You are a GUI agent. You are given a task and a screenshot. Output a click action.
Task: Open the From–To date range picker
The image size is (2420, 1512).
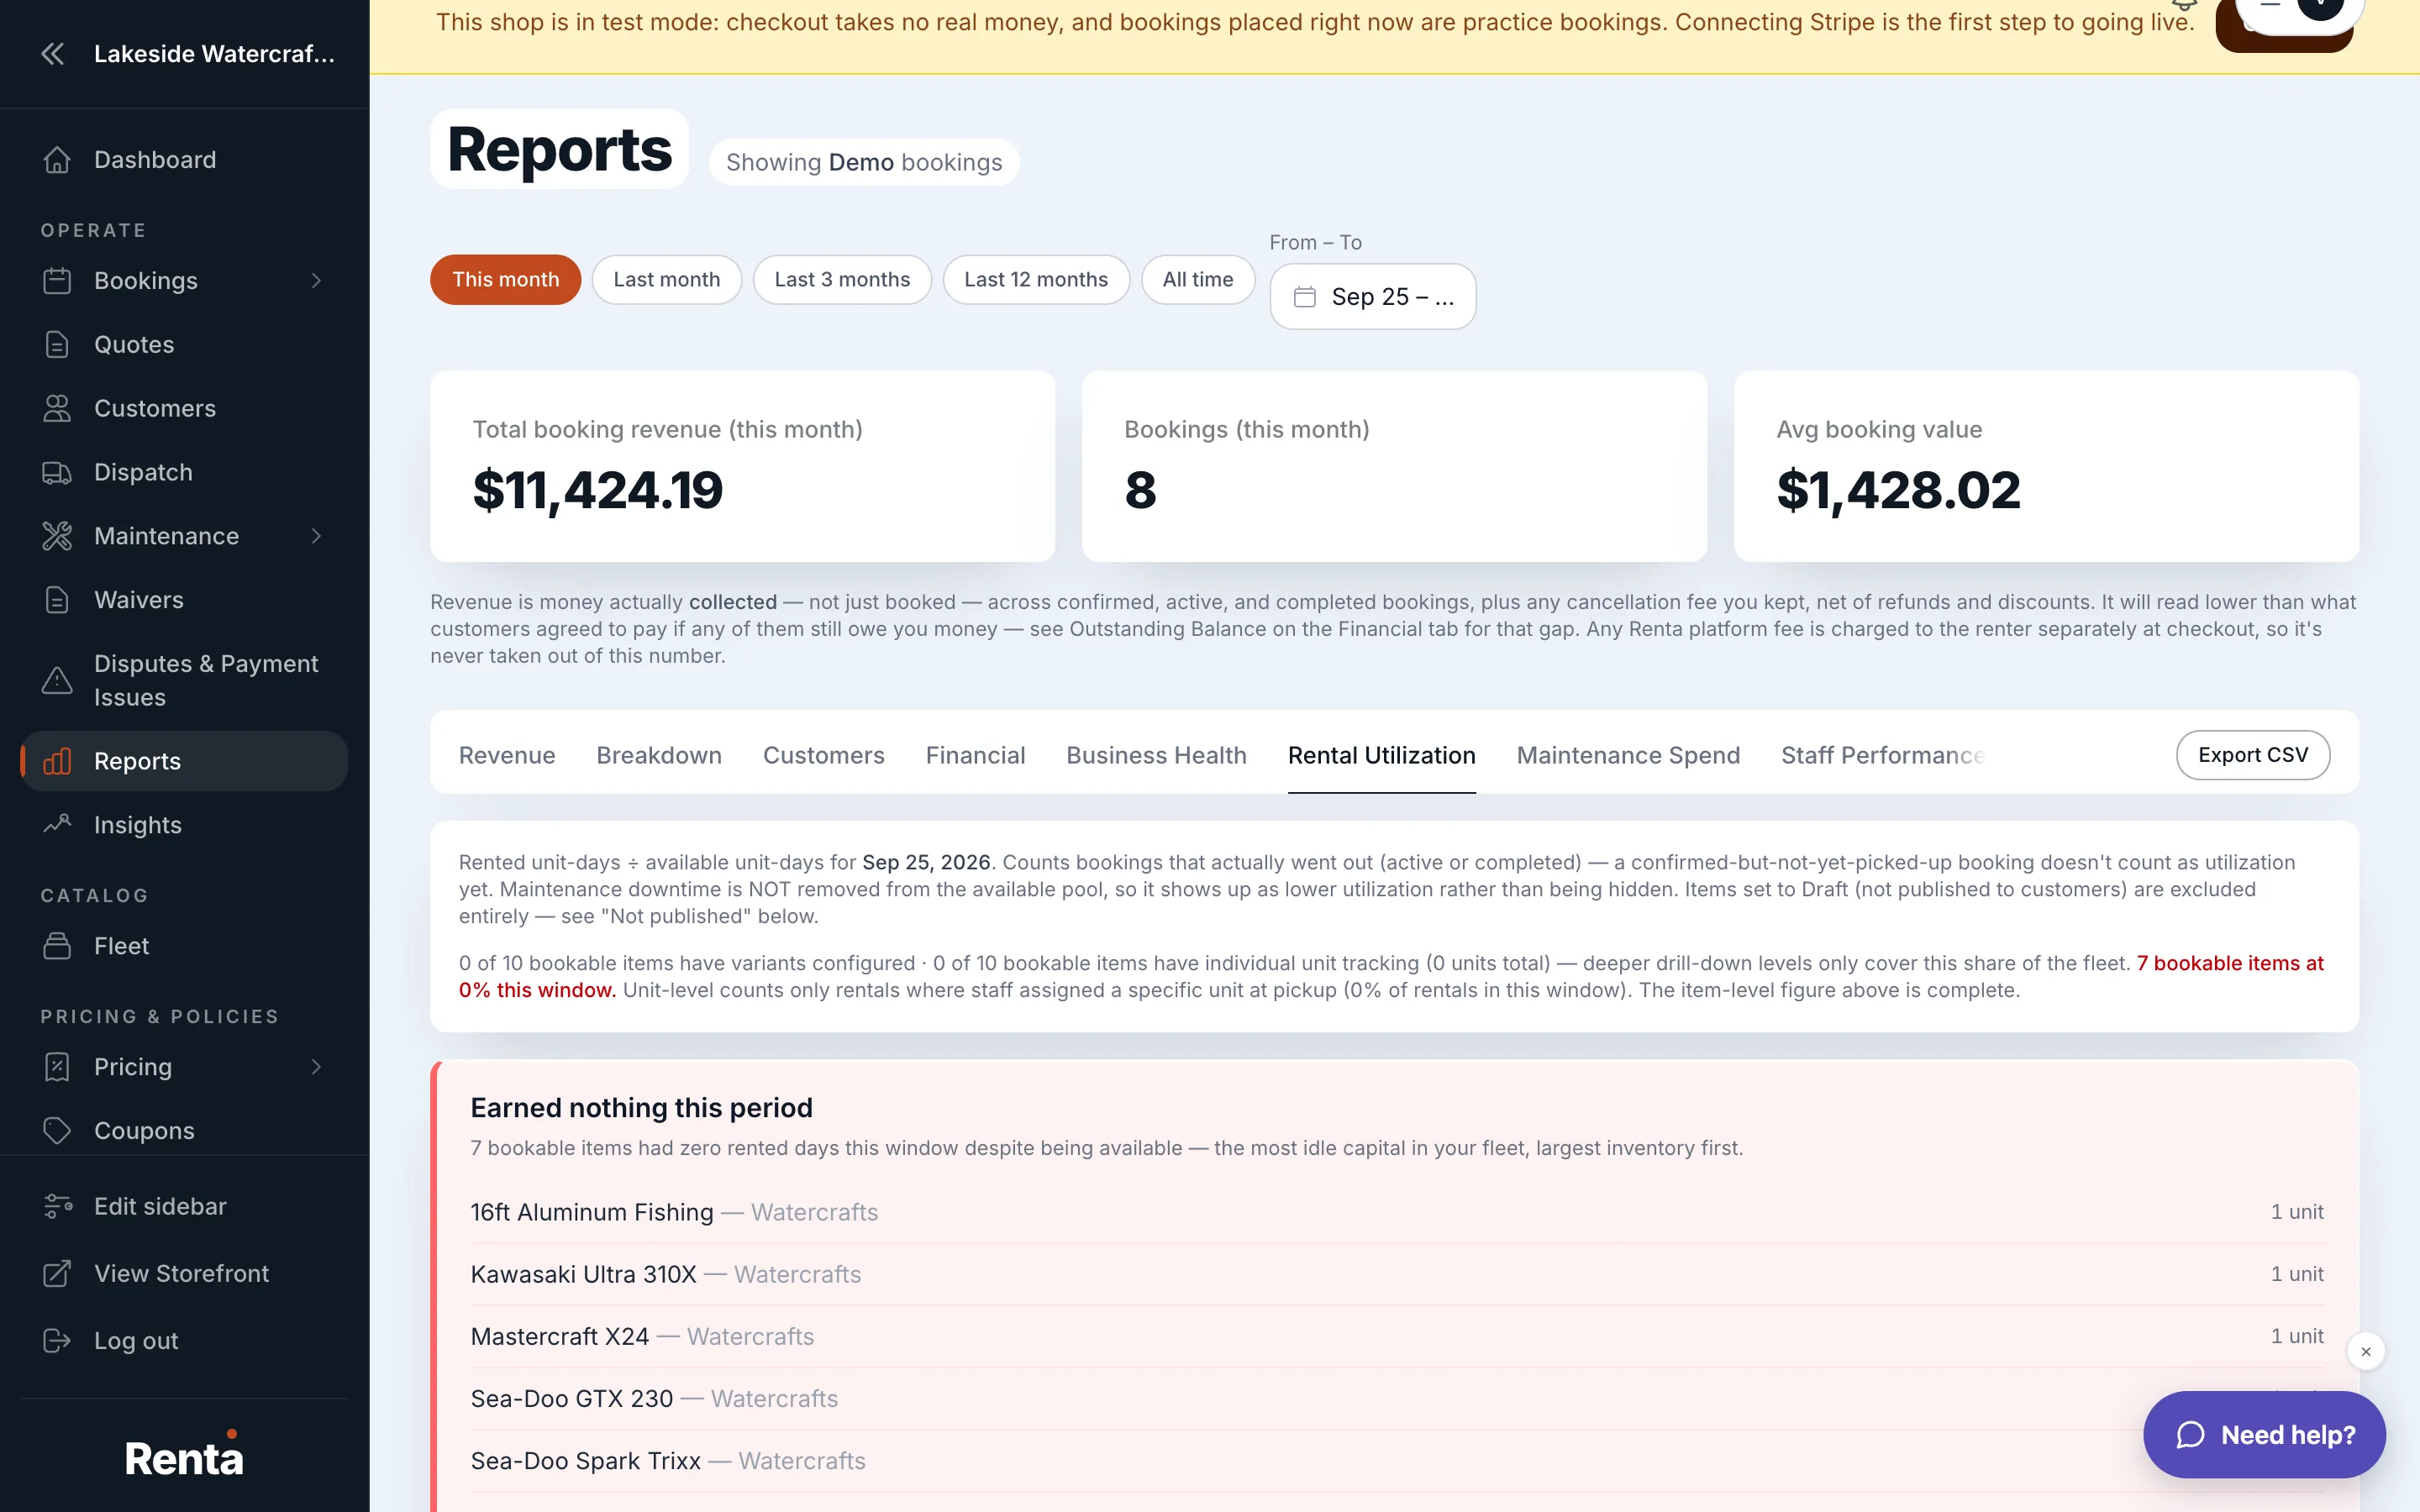click(1372, 297)
